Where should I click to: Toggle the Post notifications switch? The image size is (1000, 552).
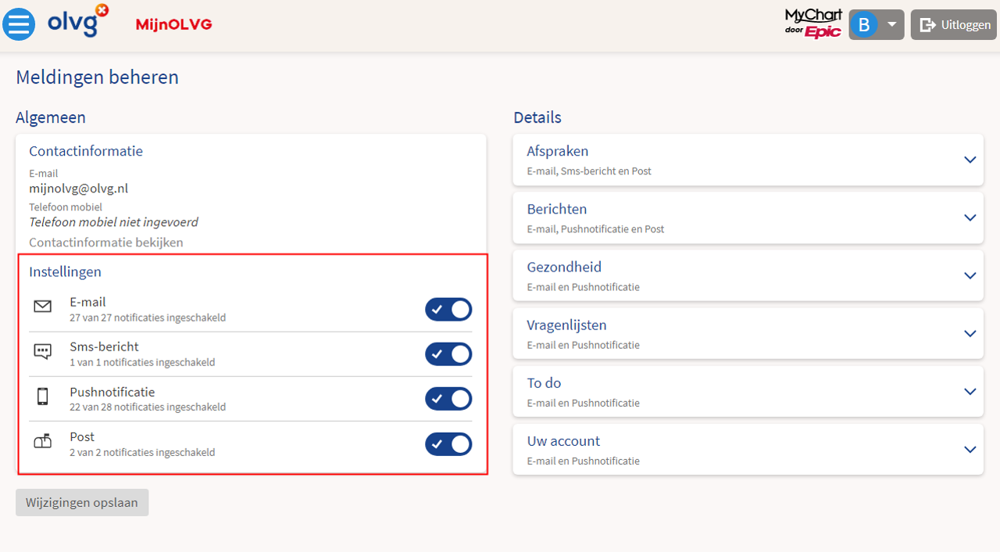click(448, 444)
